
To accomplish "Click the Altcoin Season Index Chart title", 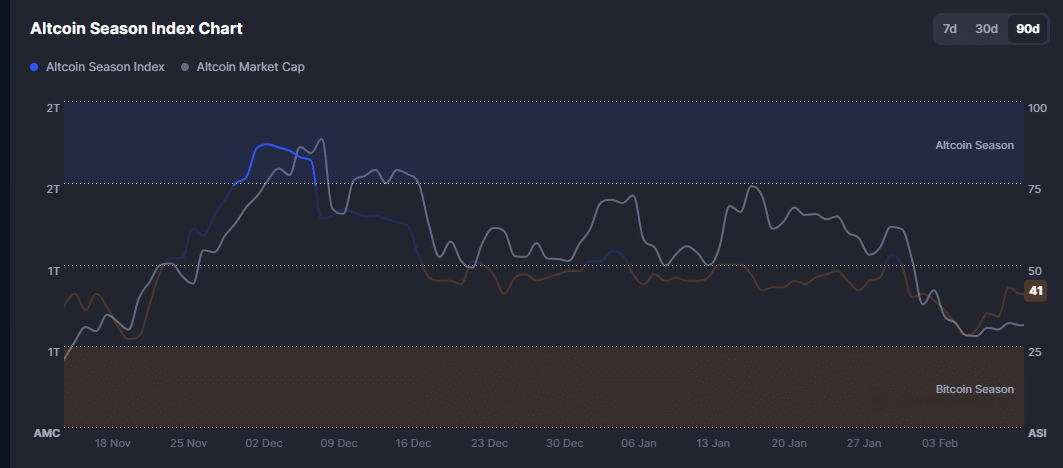I will coord(136,29).
